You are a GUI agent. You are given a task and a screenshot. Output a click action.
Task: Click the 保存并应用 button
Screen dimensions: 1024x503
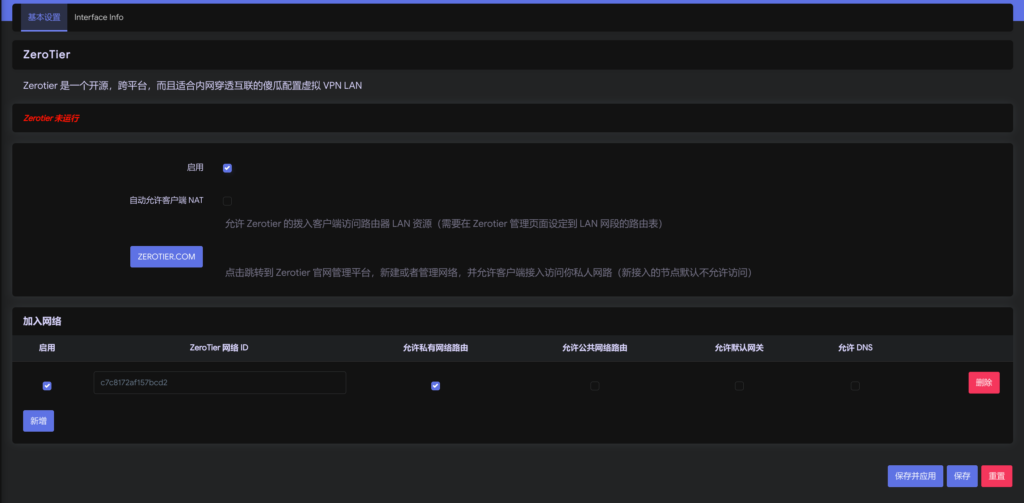pos(916,476)
